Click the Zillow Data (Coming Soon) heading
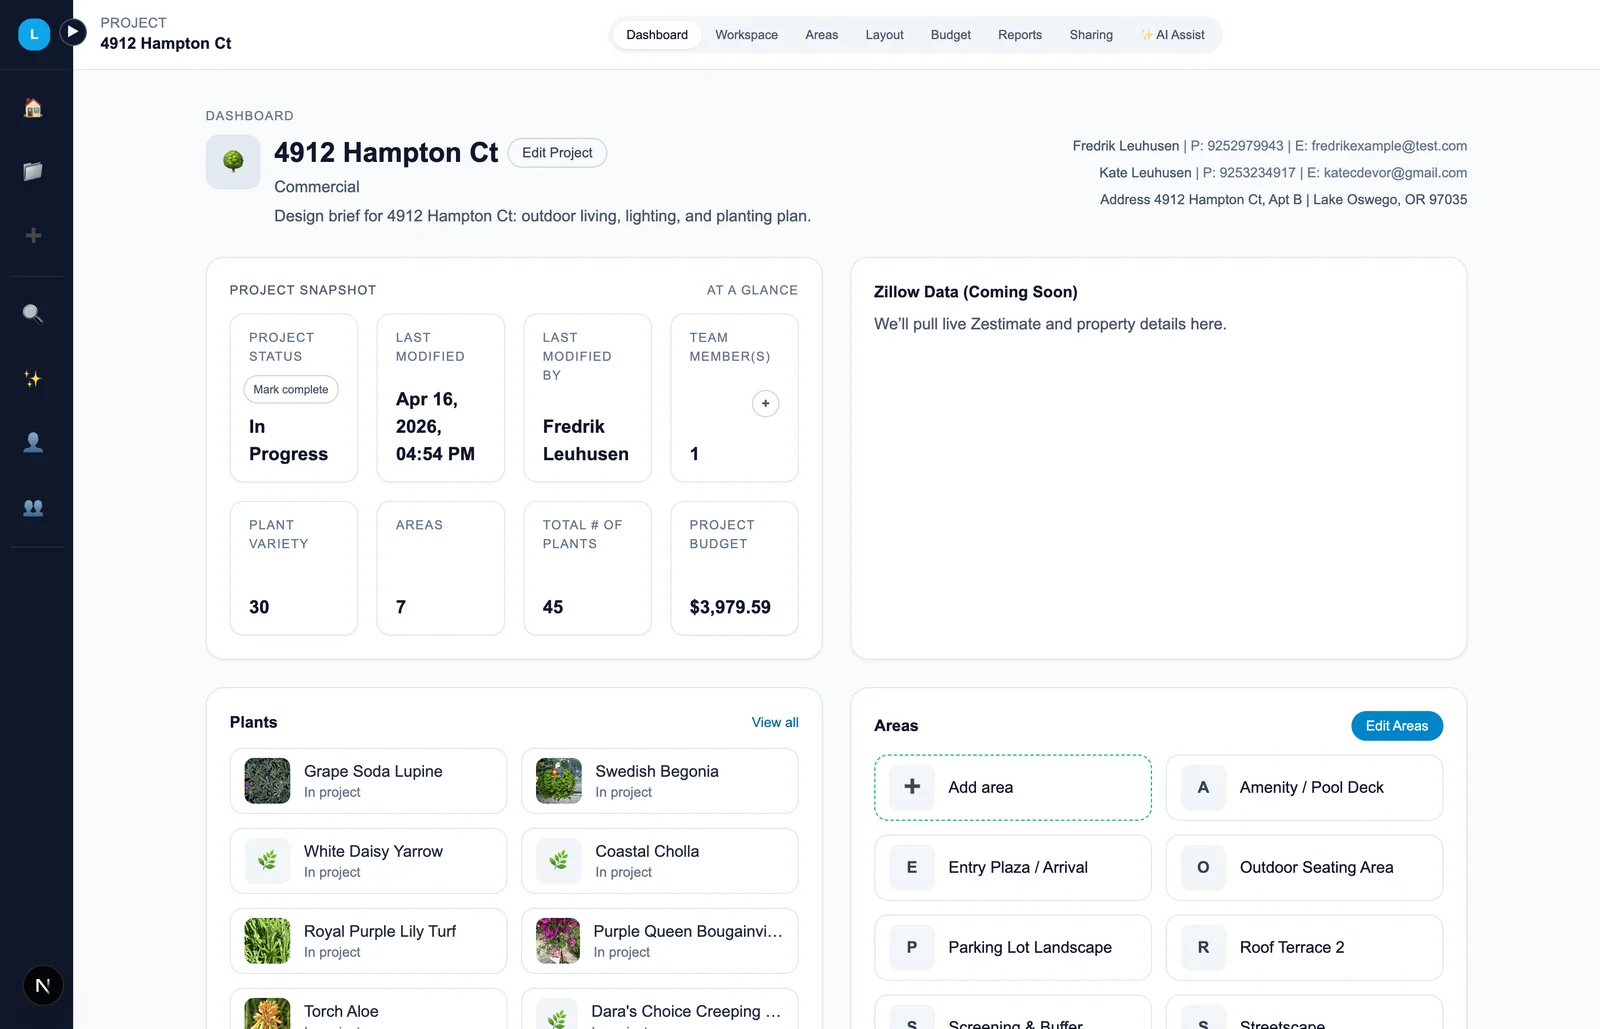Image resolution: width=1600 pixels, height=1029 pixels. pyautogui.click(x=976, y=292)
